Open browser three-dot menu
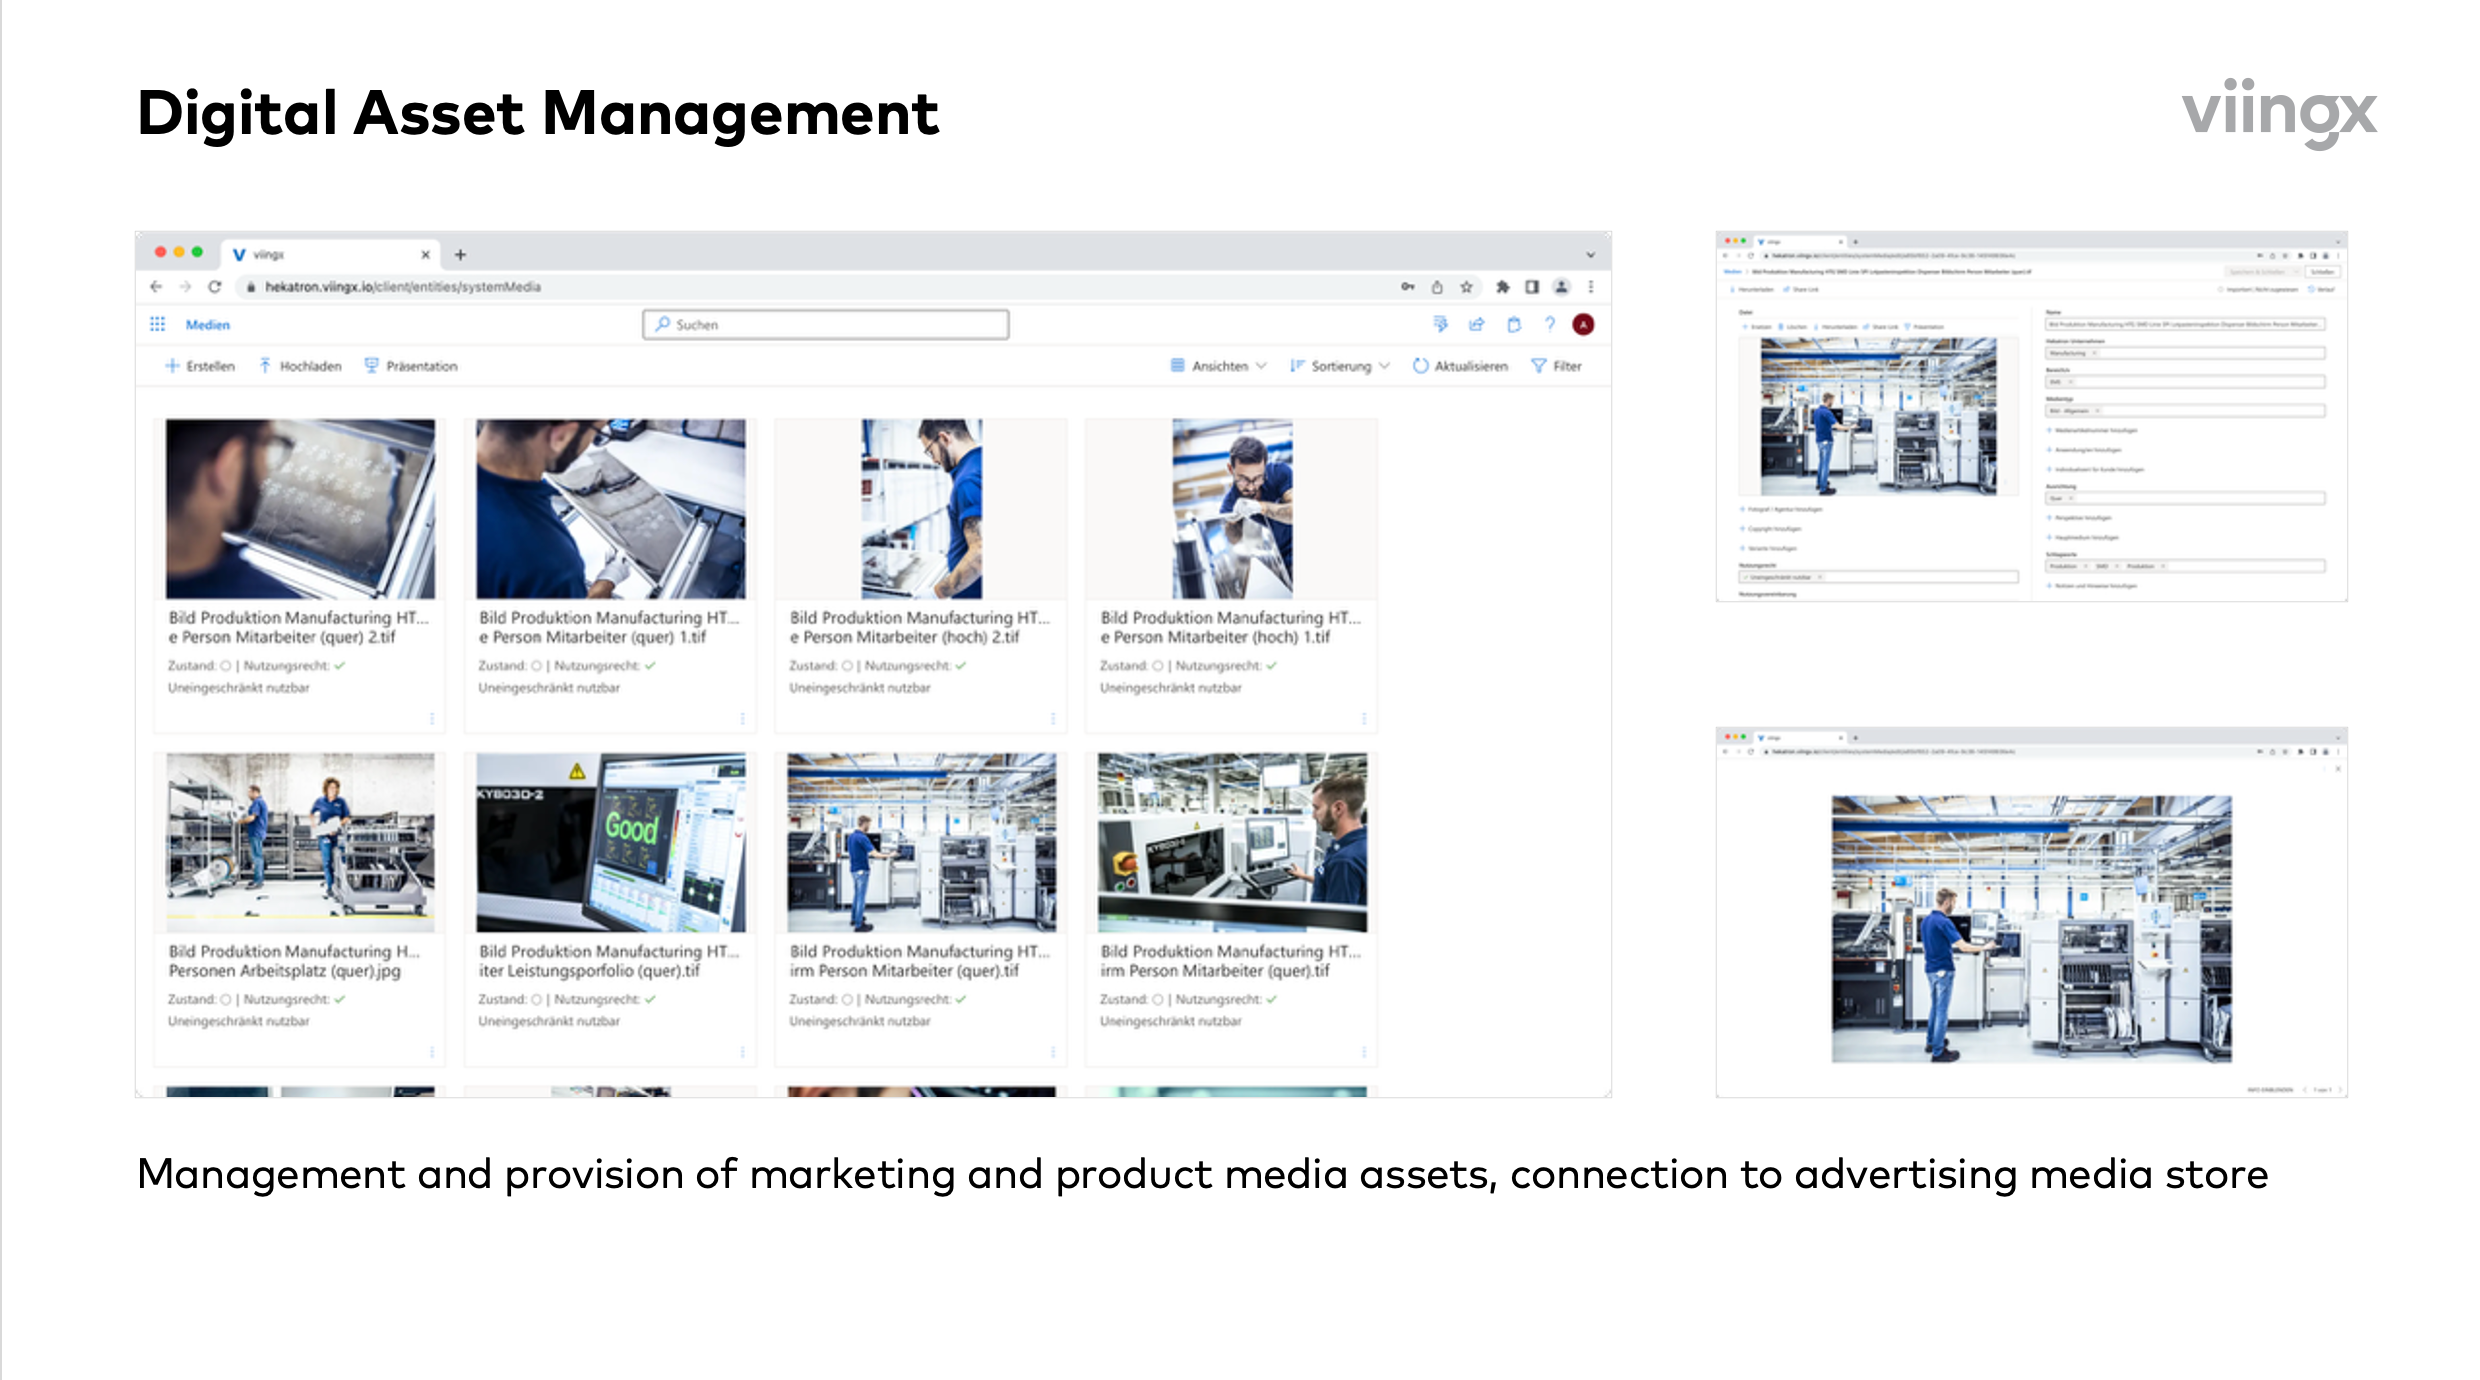 click(x=1591, y=287)
